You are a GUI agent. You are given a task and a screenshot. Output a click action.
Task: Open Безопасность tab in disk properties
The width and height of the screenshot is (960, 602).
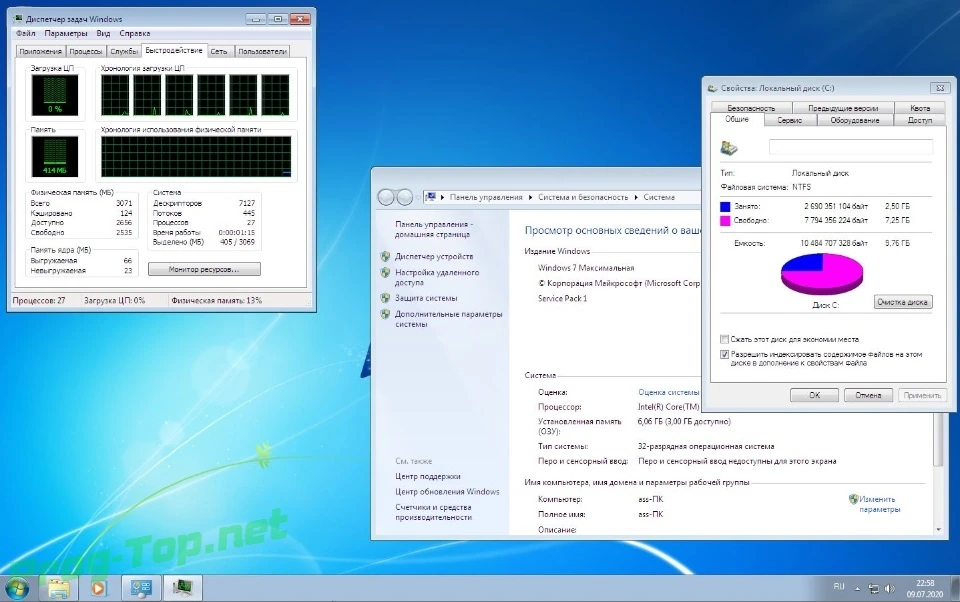coord(751,108)
